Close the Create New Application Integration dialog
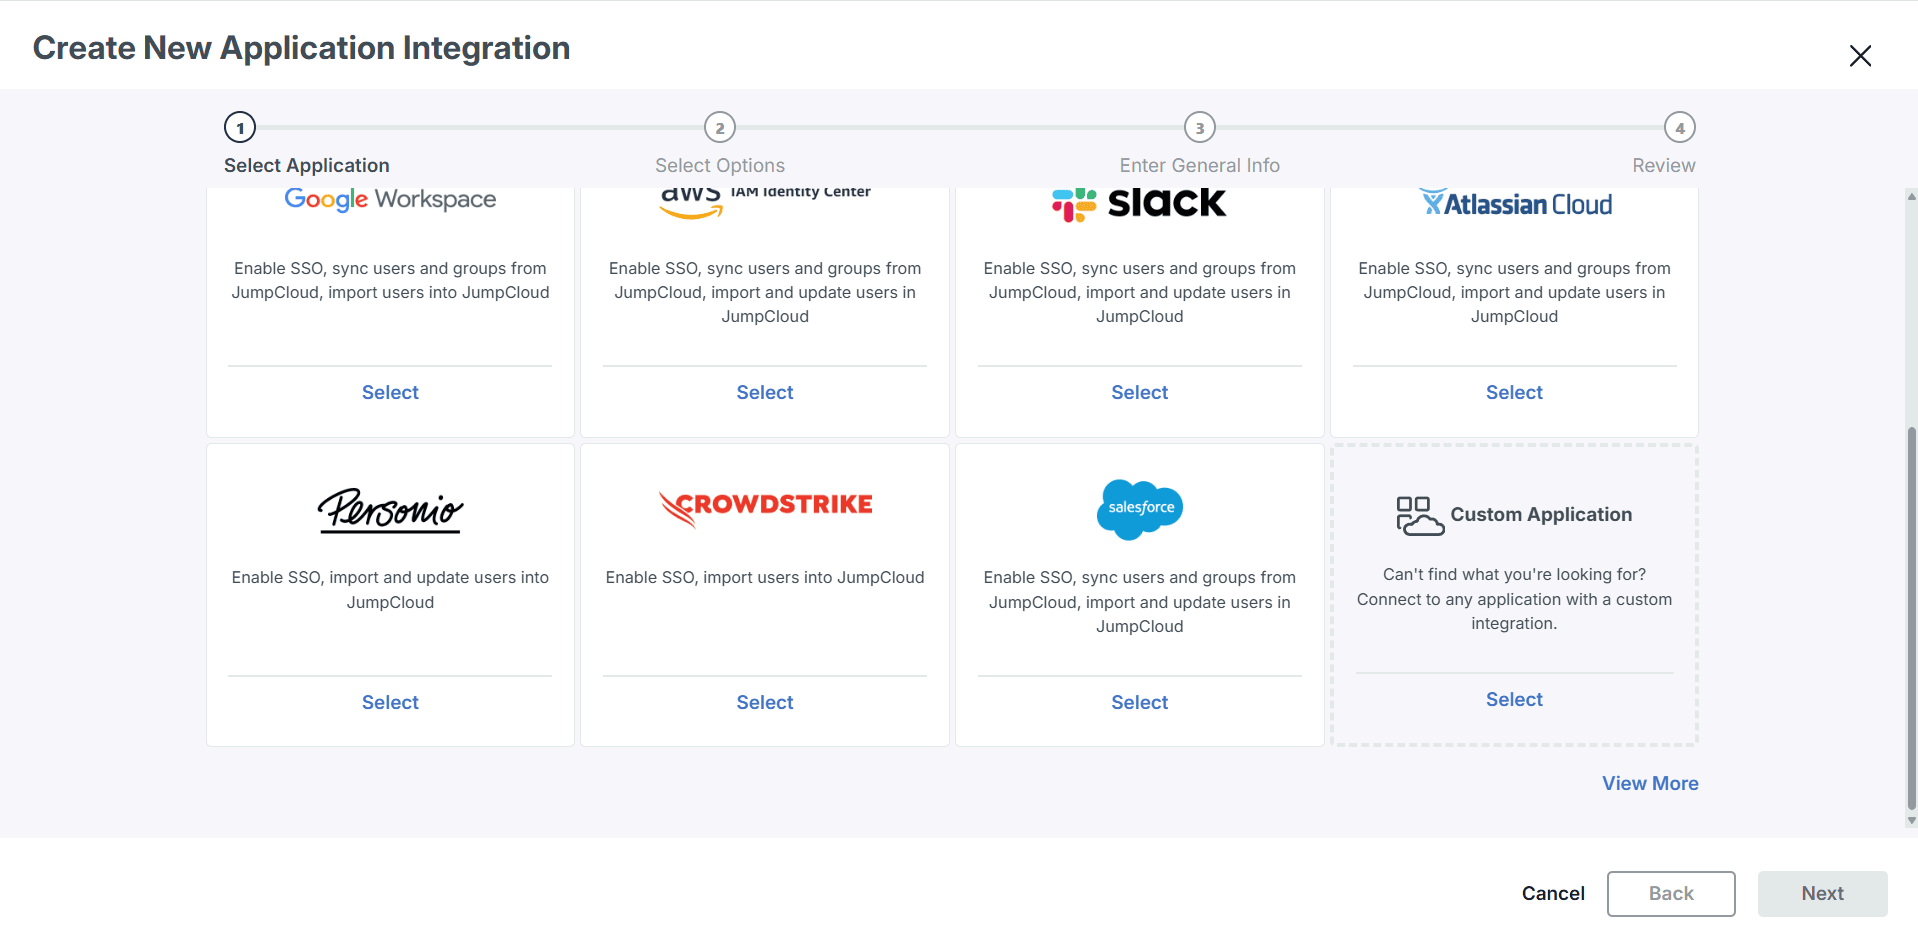Image resolution: width=1918 pixels, height=946 pixels. click(x=1860, y=56)
